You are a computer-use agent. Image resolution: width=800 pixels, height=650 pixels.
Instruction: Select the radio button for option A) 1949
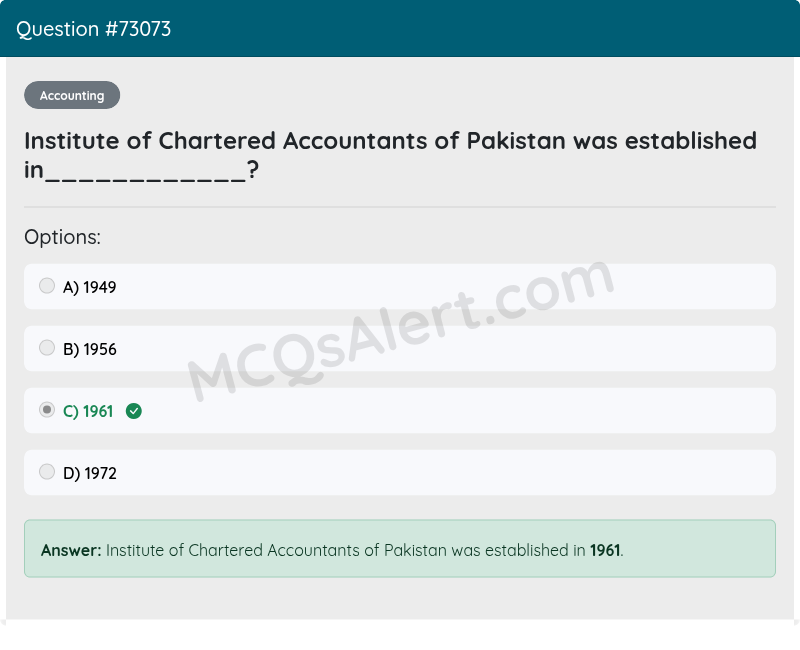click(x=47, y=285)
